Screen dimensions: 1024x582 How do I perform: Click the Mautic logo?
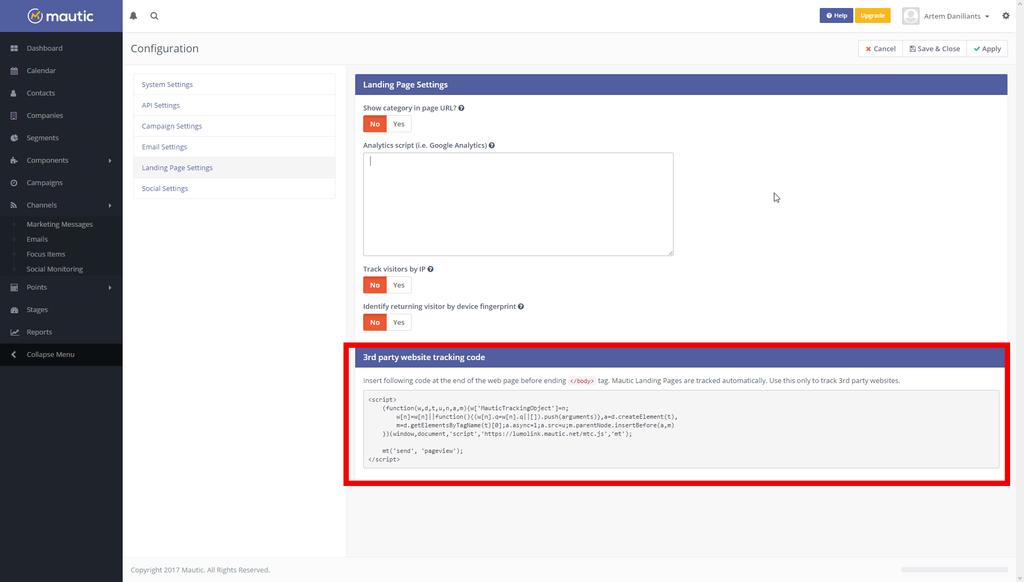click(61, 16)
